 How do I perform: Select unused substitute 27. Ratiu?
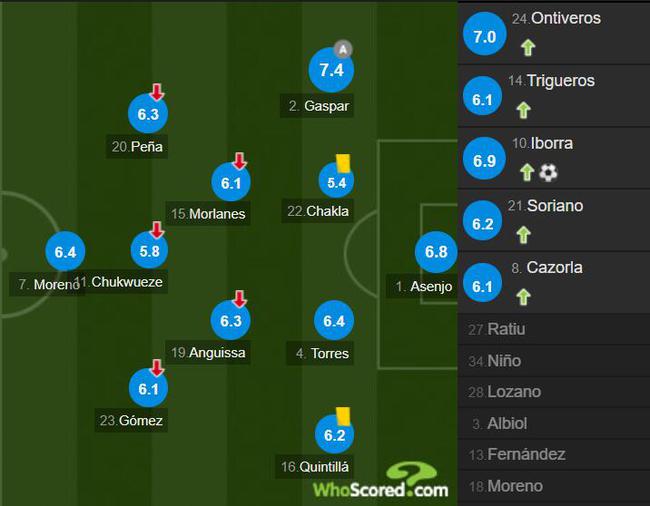(x=553, y=329)
